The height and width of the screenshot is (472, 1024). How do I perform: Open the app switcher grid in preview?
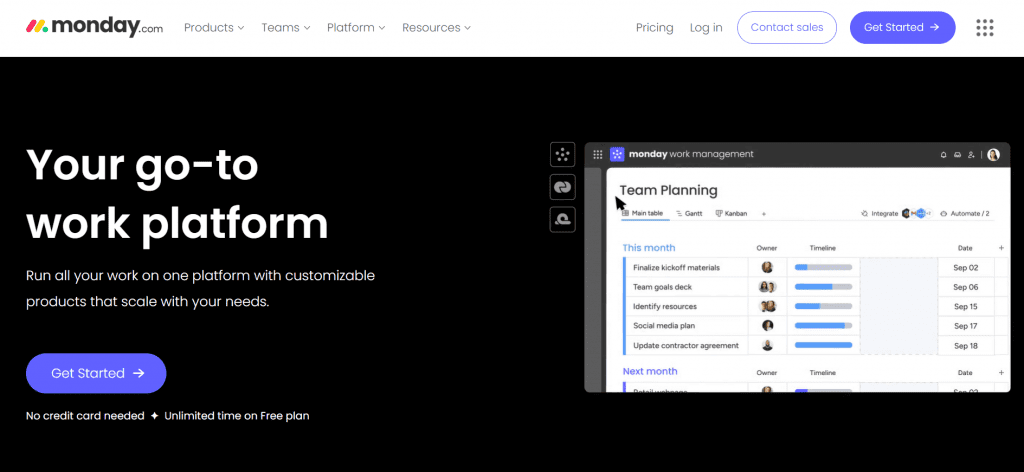(x=598, y=155)
